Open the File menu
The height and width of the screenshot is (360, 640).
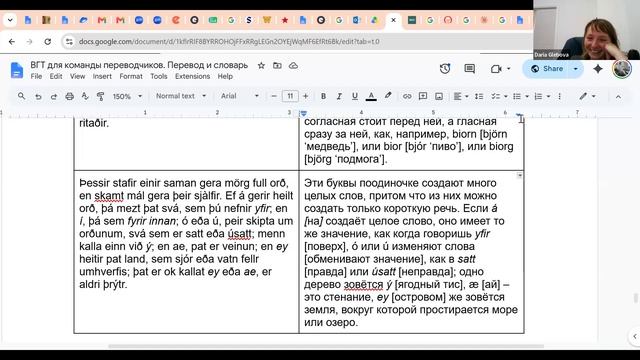pos(36,76)
